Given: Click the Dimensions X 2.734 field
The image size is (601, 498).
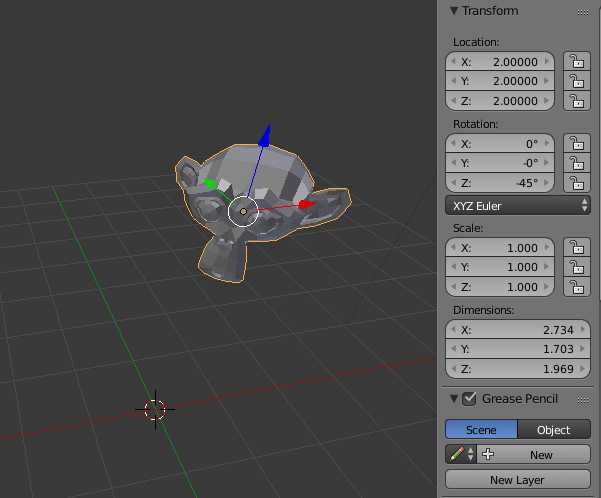Looking at the screenshot, I should 518,329.
